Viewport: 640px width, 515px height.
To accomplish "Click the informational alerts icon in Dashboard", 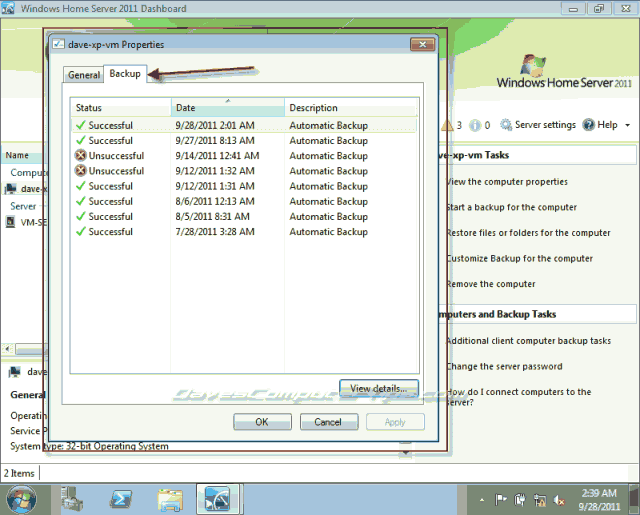I will 475,125.
